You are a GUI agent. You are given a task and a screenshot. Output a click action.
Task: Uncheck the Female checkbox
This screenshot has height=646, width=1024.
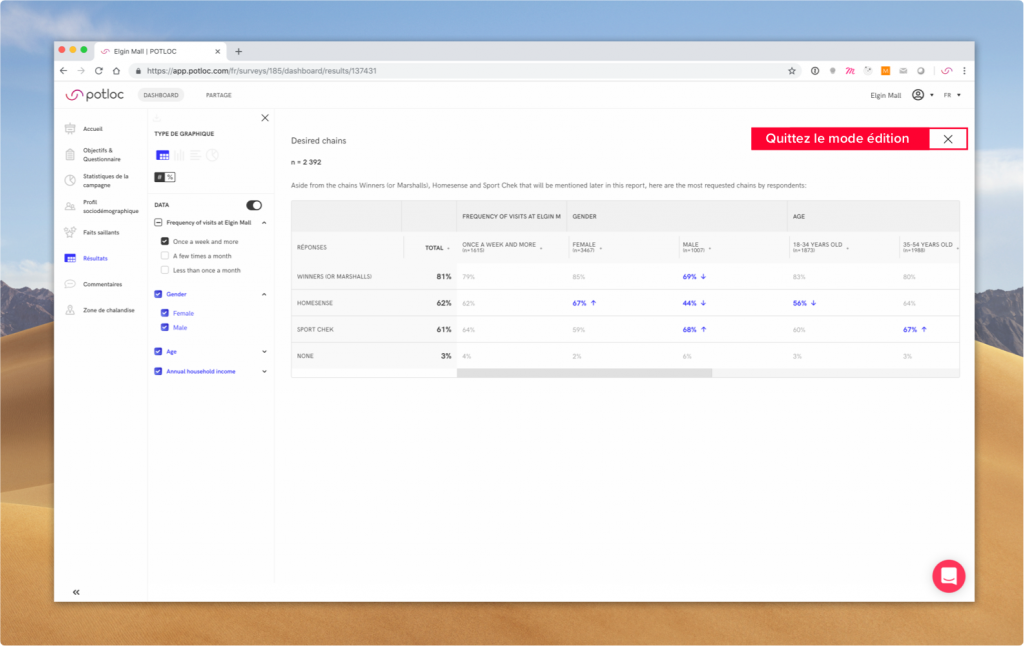(x=165, y=313)
